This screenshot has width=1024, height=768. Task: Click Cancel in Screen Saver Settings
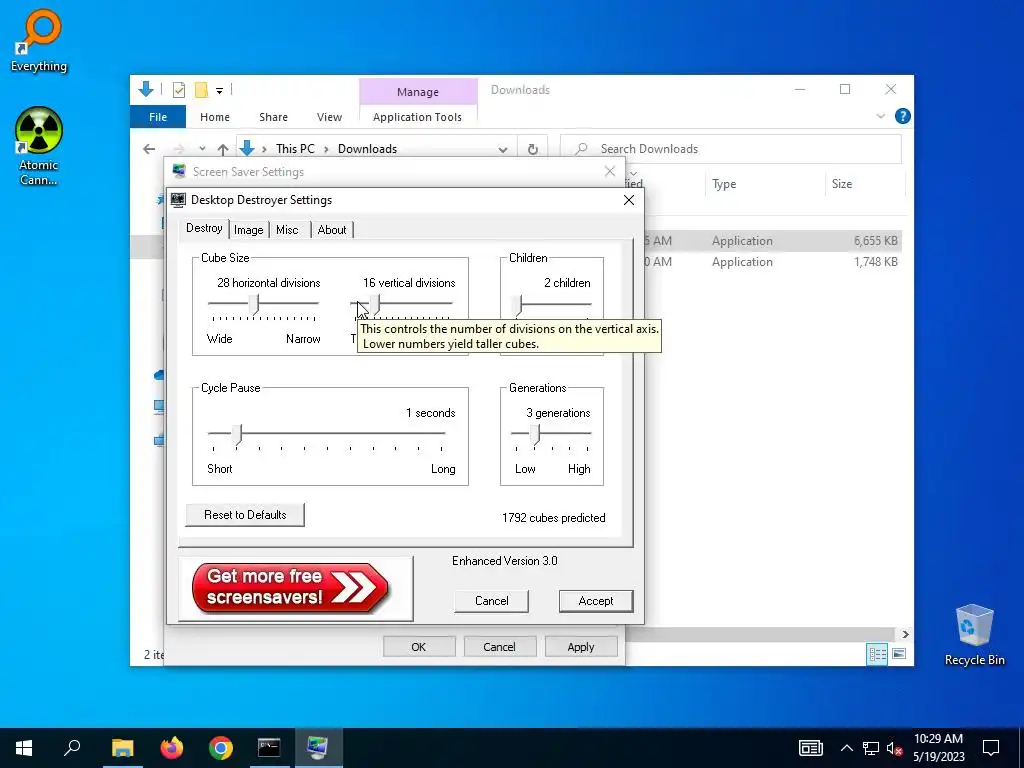pyautogui.click(x=500, y=647)
